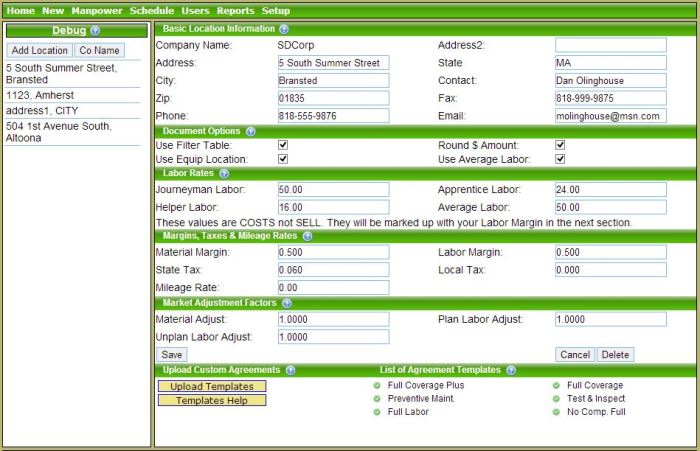Click Average Labor rate field

pos(611,208)
